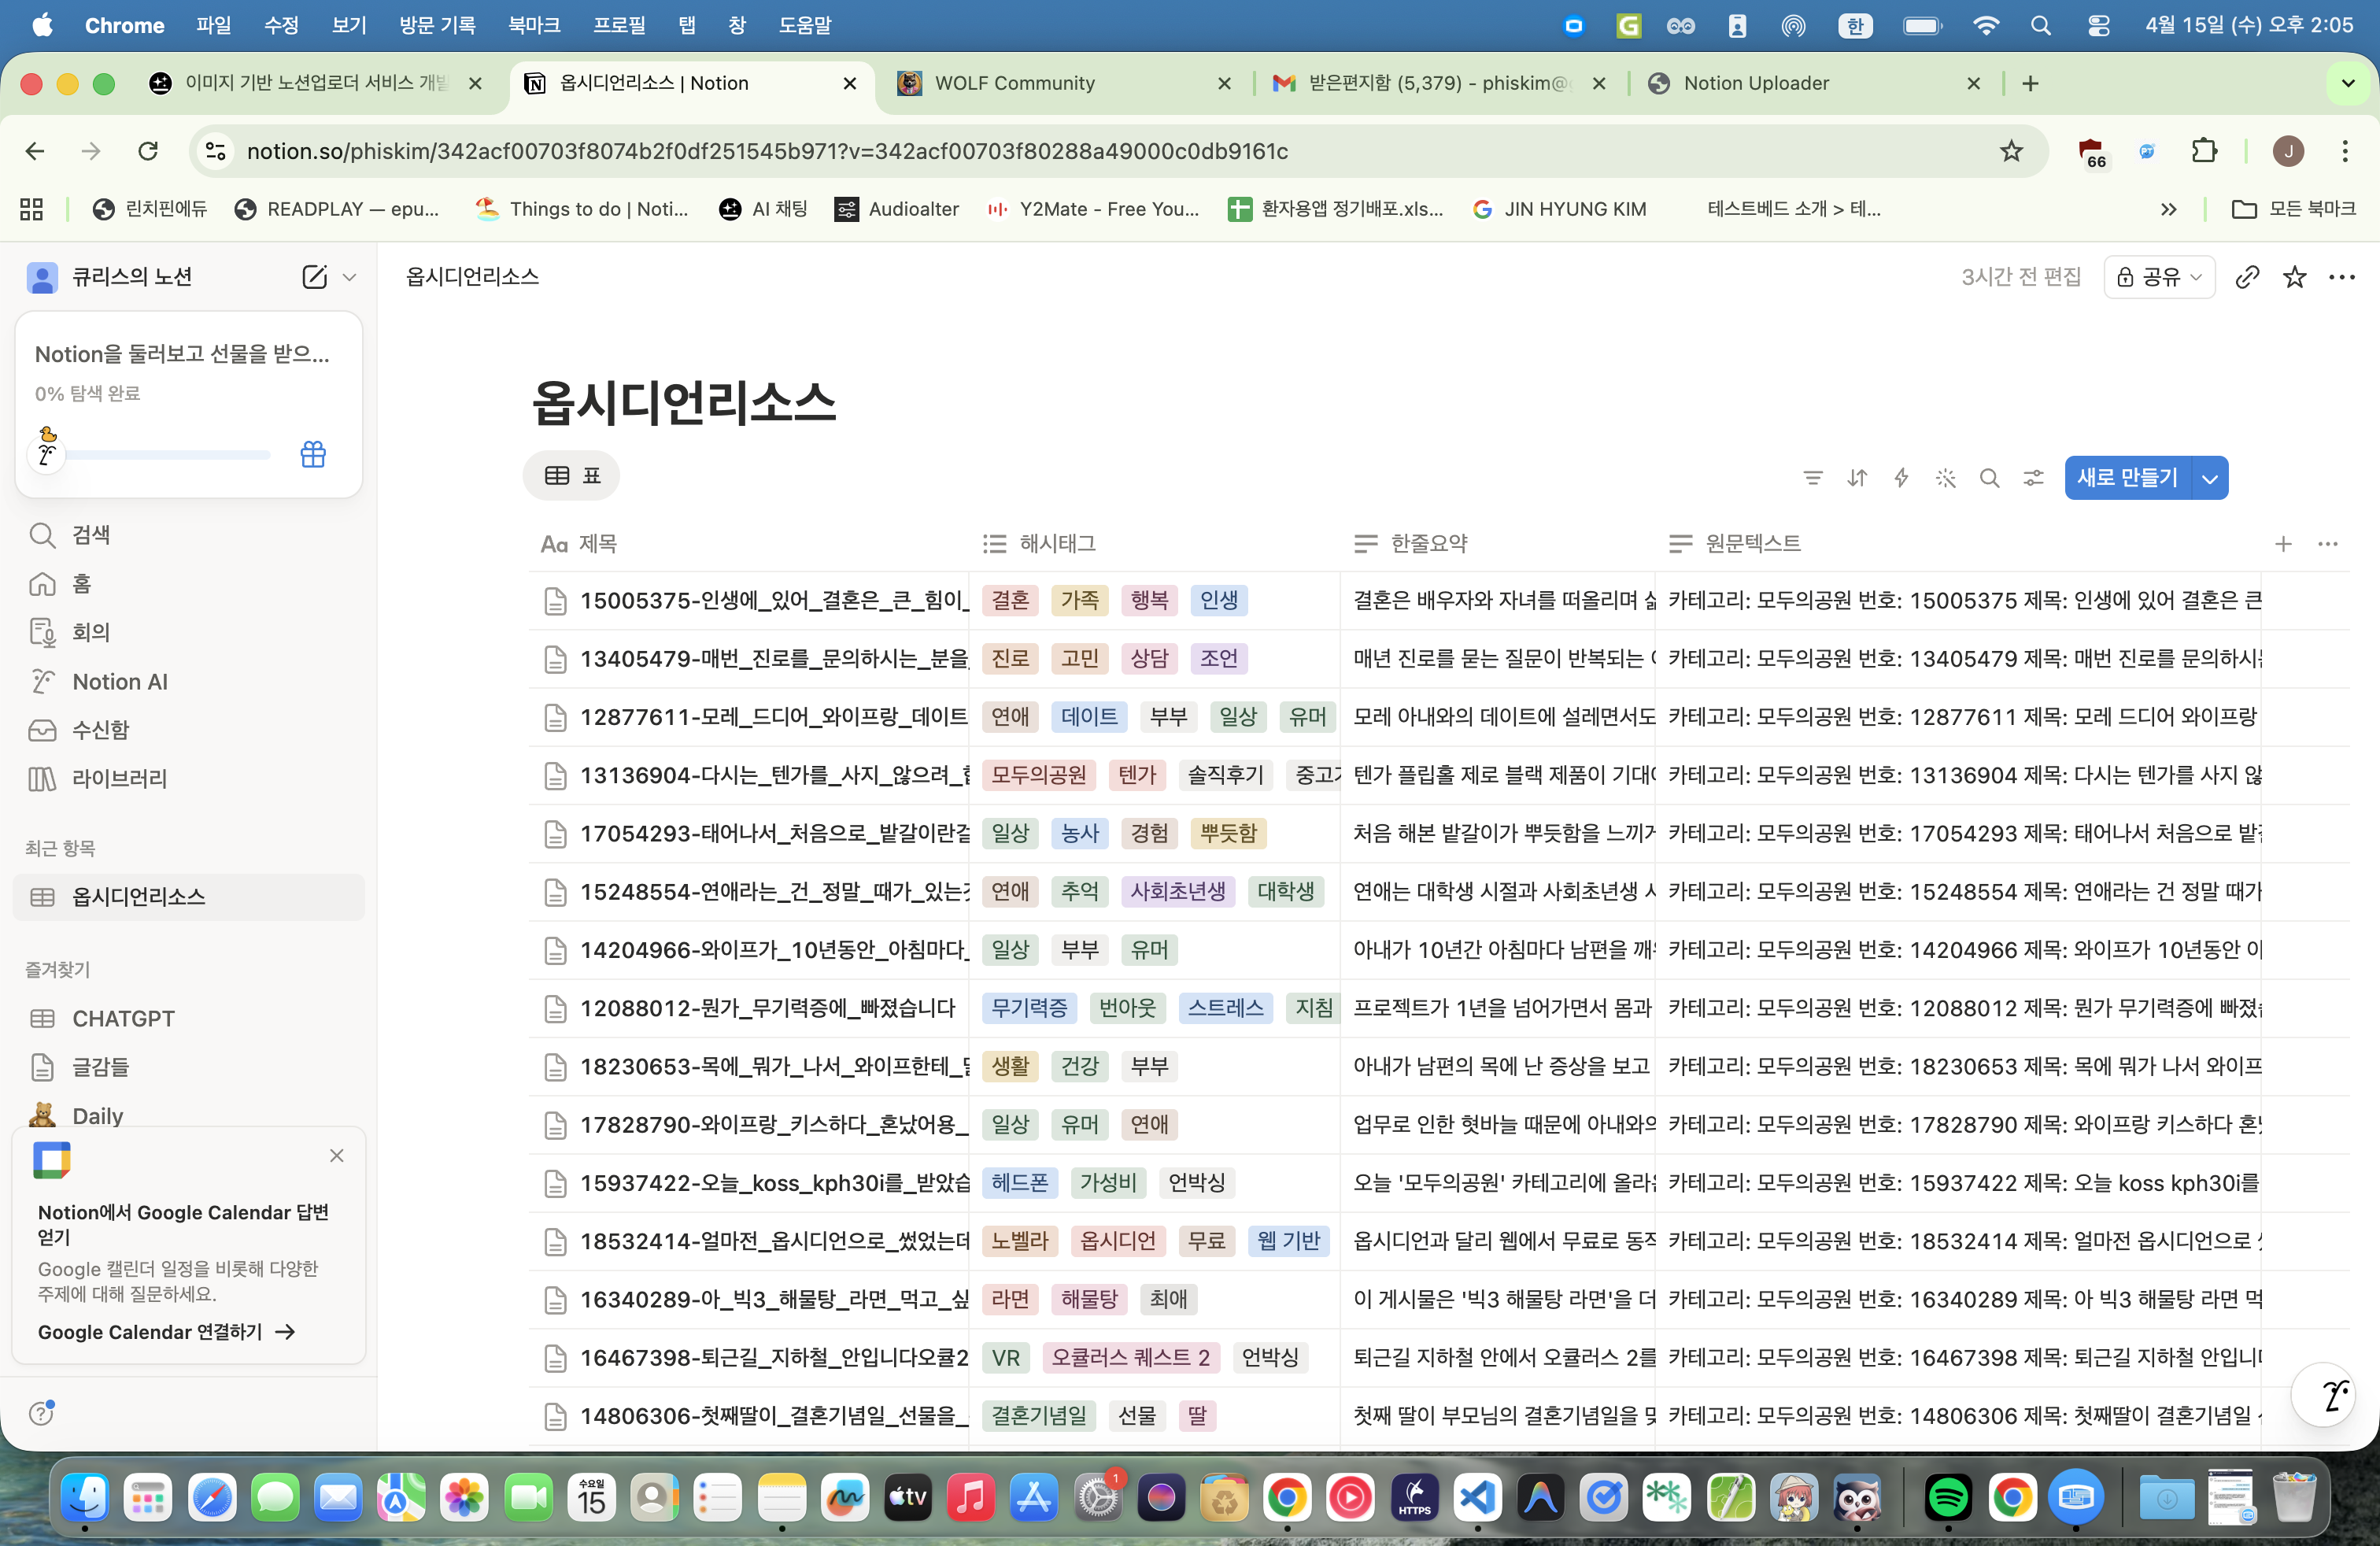Open macOS Control Center icon
Screen dimensions: 2380x1546
[2098, 25]
